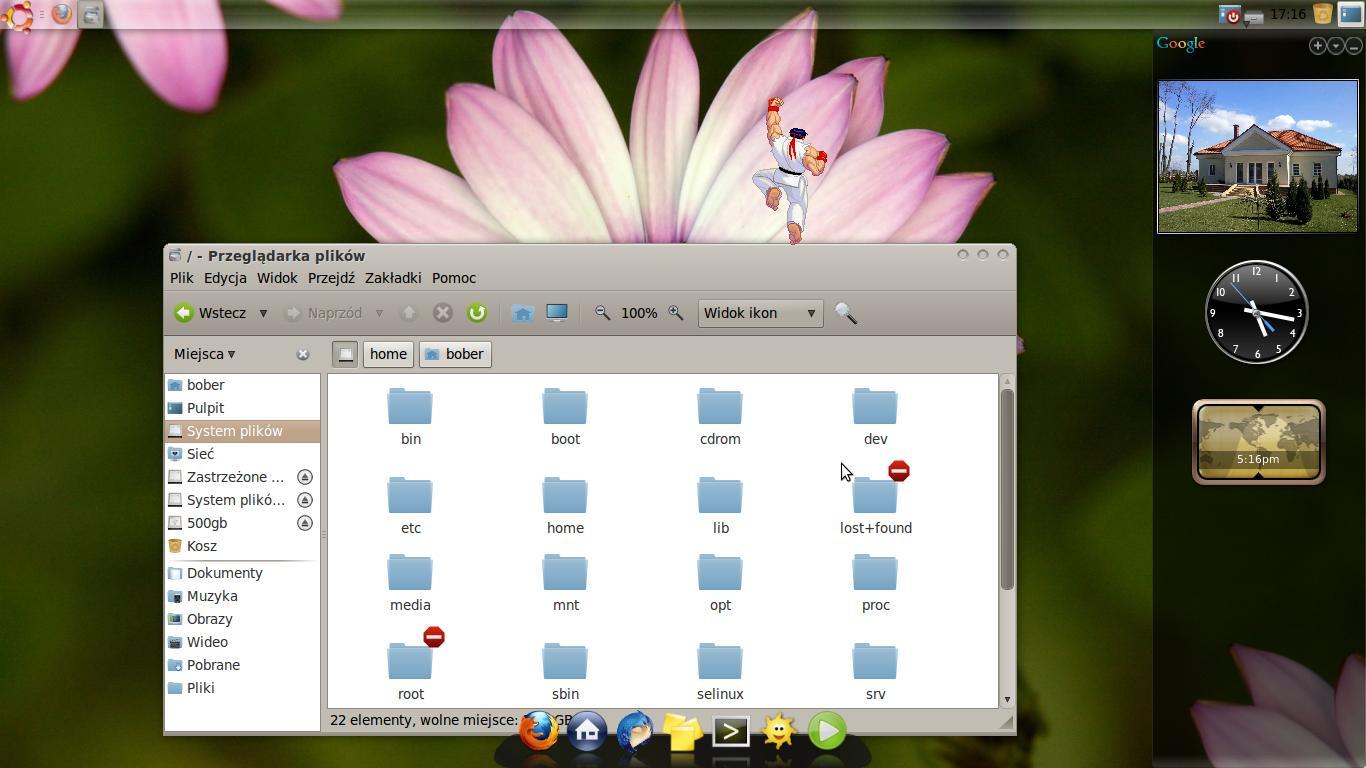The image size is (1366, 768).
Task: Open Kosz trash in sidebar
Action: (x=242, y=546)
